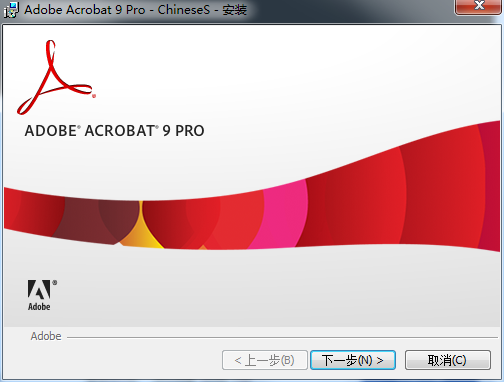Click the ADOBE ACROBAT 9 PRO heading
Image resolution: width=504 pixels, height=382 pixels.
click(x=114, y=131)
